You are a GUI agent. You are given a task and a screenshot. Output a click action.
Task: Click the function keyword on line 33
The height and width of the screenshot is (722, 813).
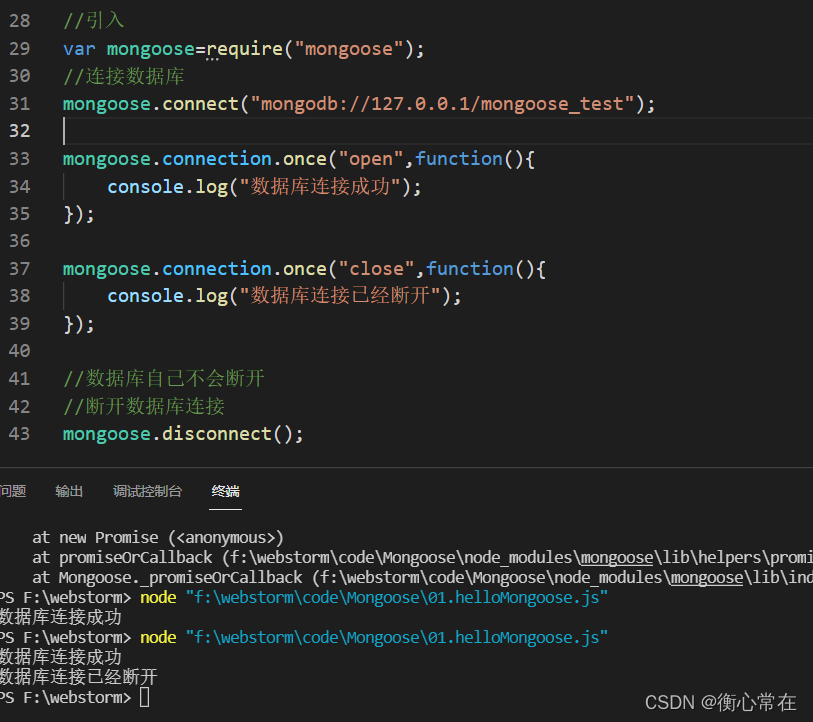[x=459, y=159]
